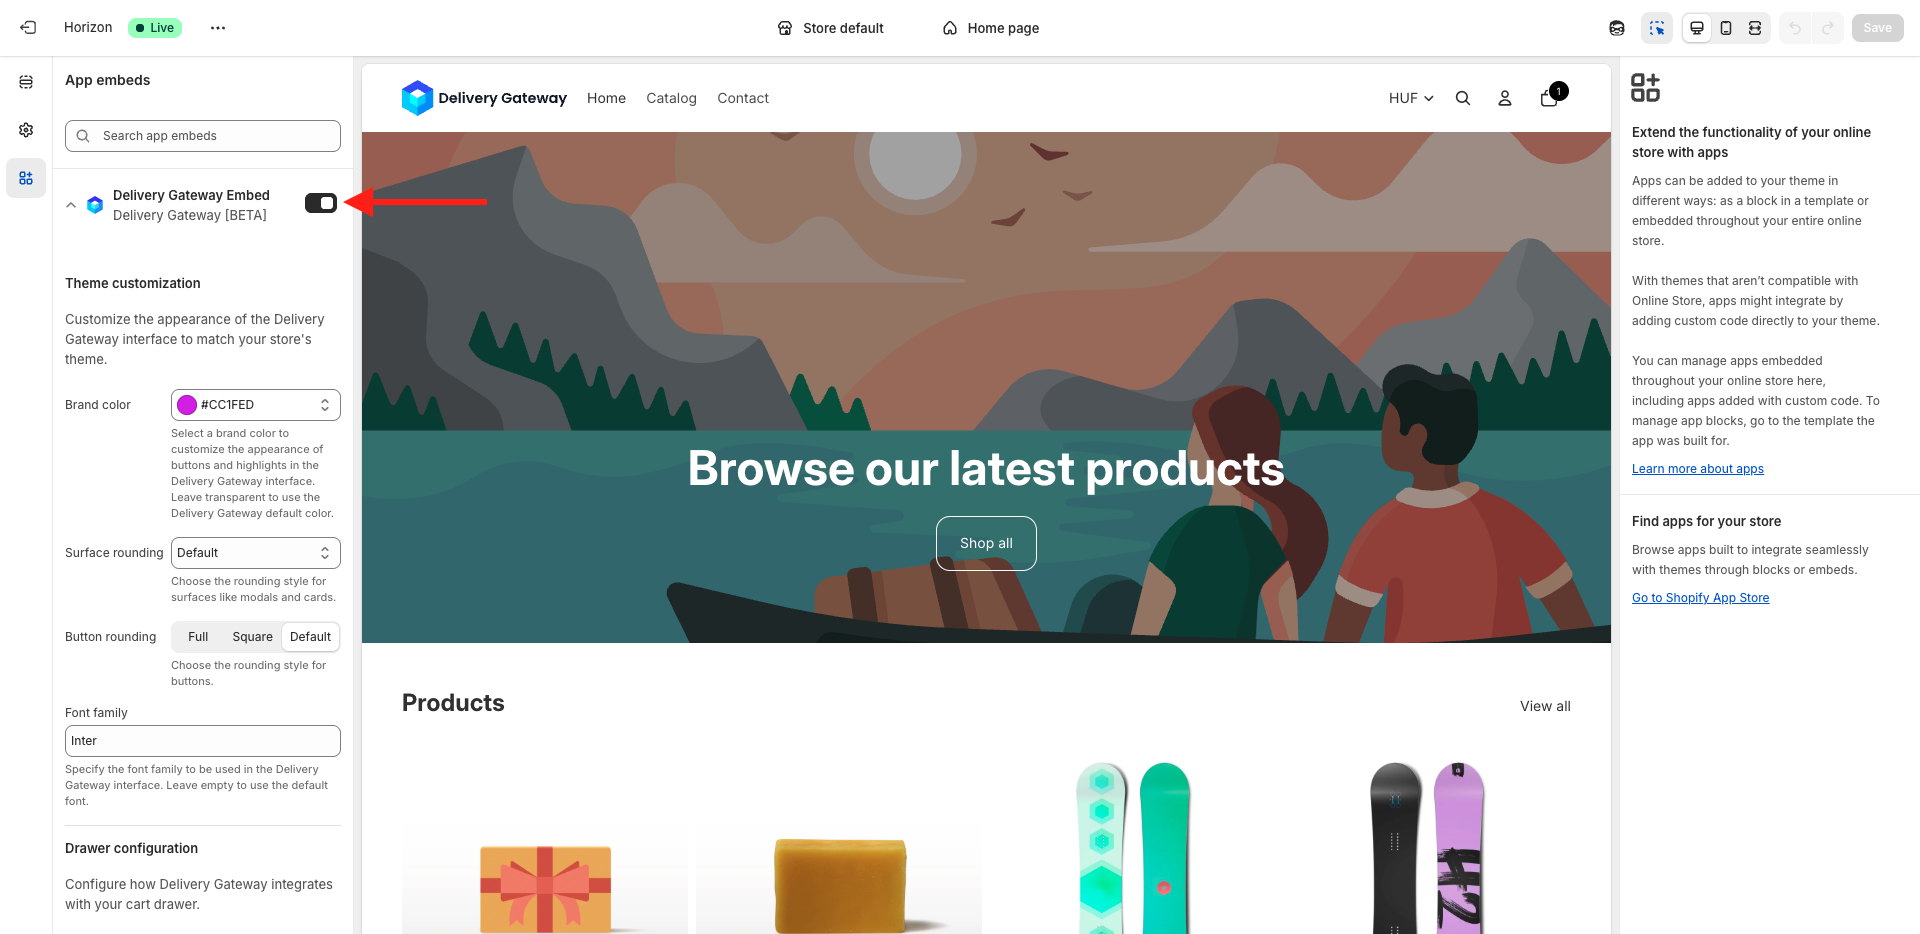
Task: Collapse the Delivery Gateway Embed chevron
Action: [71, 205]
